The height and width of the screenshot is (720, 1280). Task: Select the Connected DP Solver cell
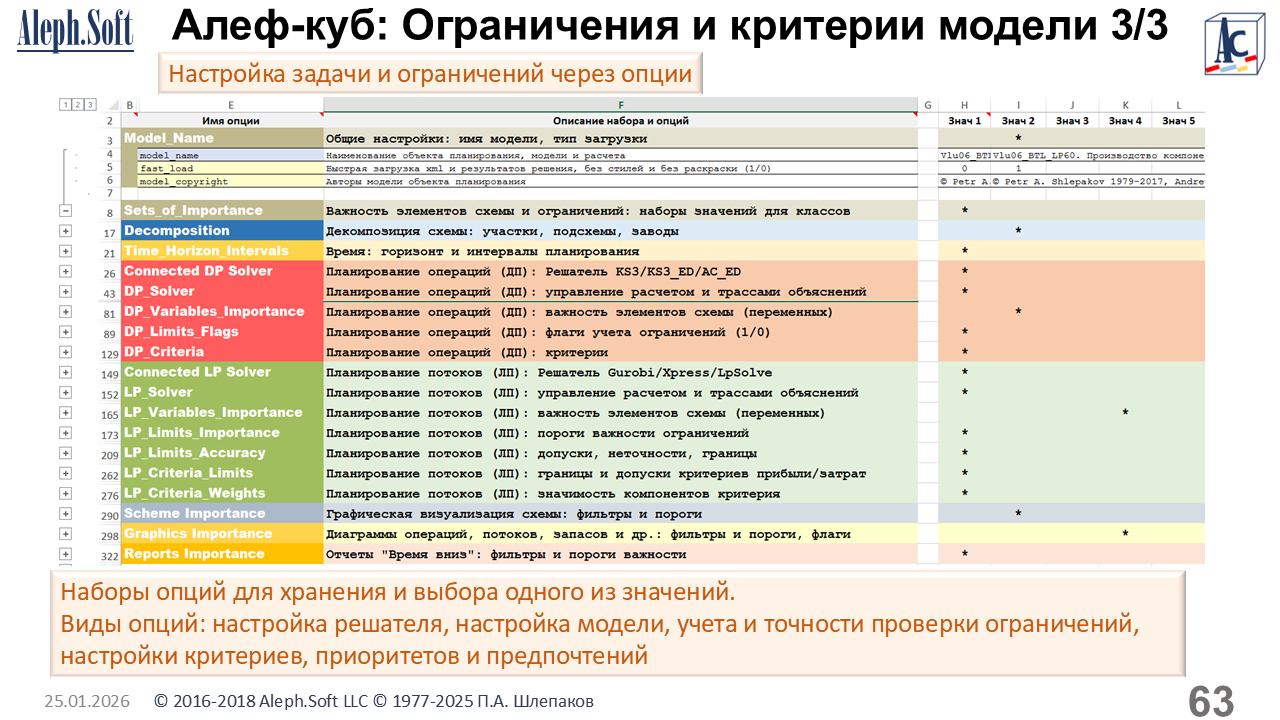click(222, 271)
